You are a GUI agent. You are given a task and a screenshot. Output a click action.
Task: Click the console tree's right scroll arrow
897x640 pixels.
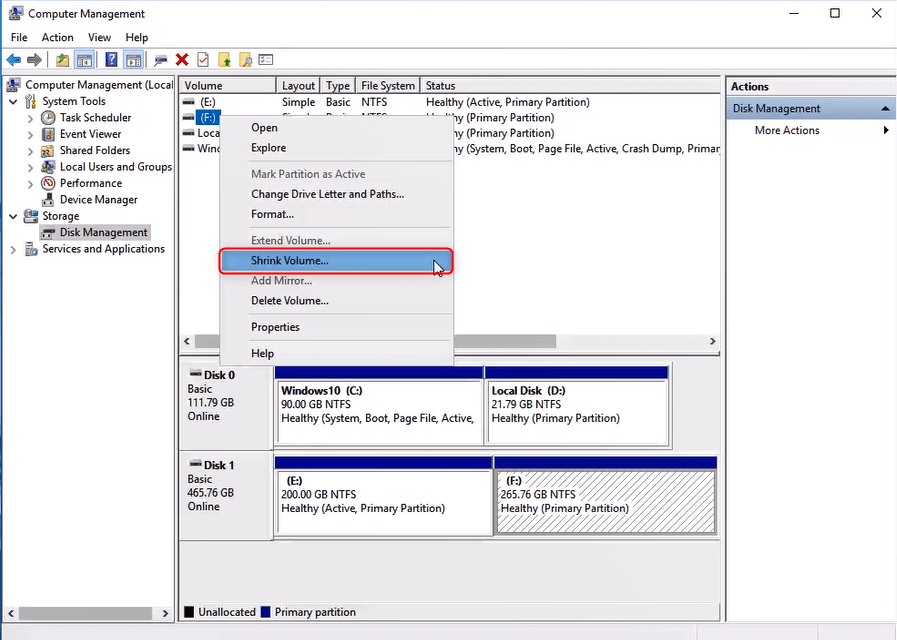[x=165, y=613]
